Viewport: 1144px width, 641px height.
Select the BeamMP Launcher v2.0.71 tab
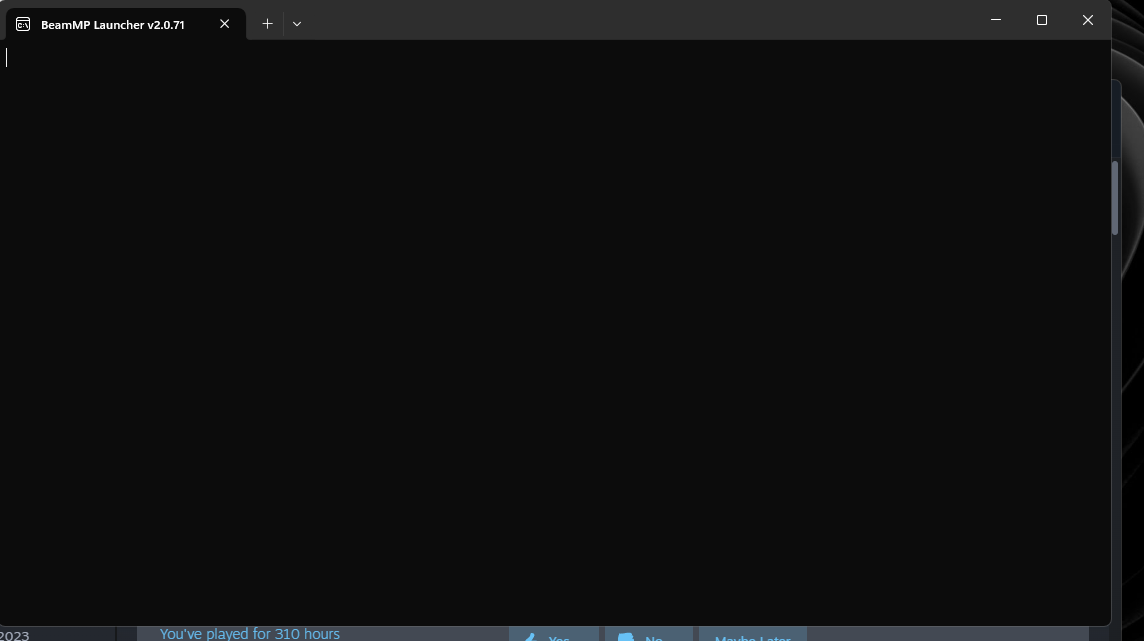[112, 24]
